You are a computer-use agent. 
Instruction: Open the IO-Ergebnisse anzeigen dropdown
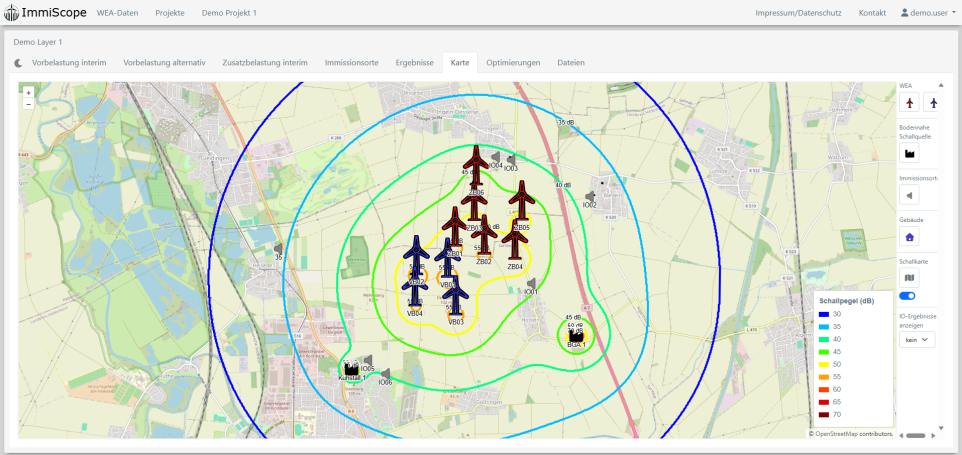click(x=917, y=339)
